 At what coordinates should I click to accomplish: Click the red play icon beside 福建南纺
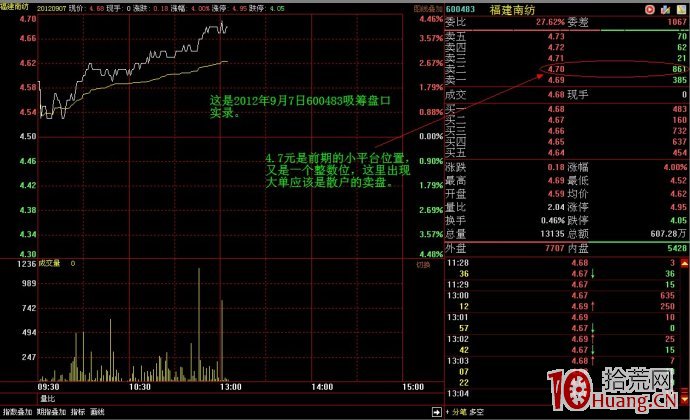pyautogui.click(x=650, y=9)
